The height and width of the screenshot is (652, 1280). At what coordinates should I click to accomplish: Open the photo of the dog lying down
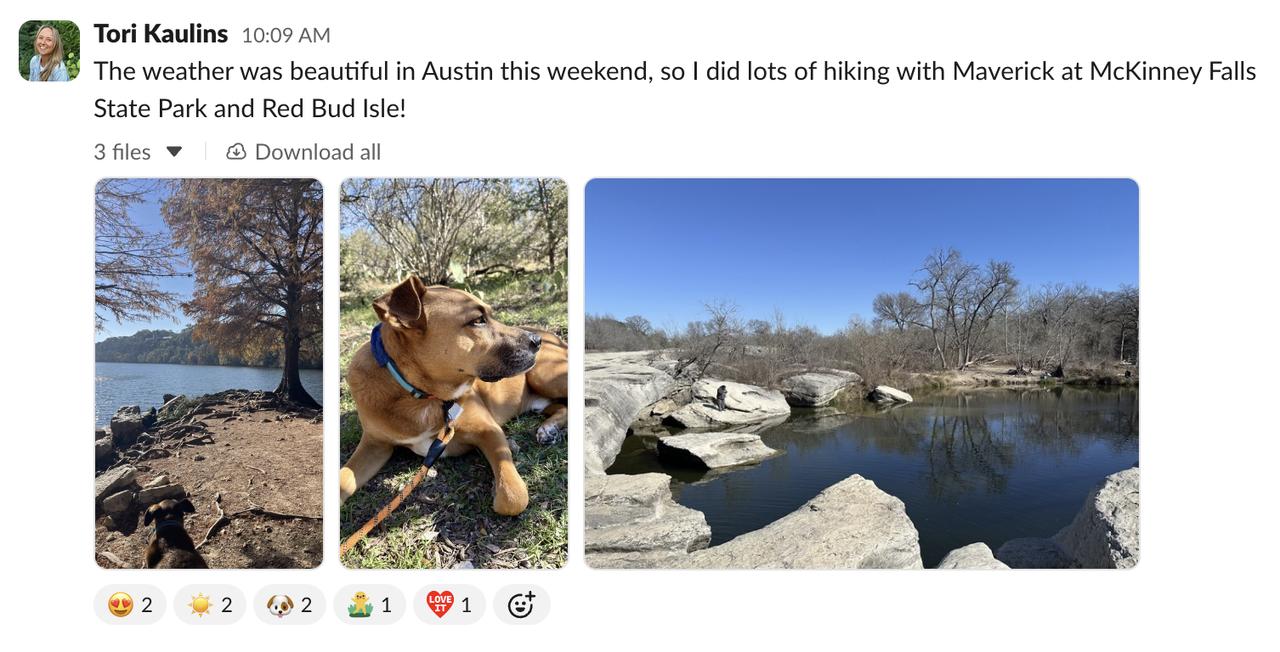click(x=454, y=373)
